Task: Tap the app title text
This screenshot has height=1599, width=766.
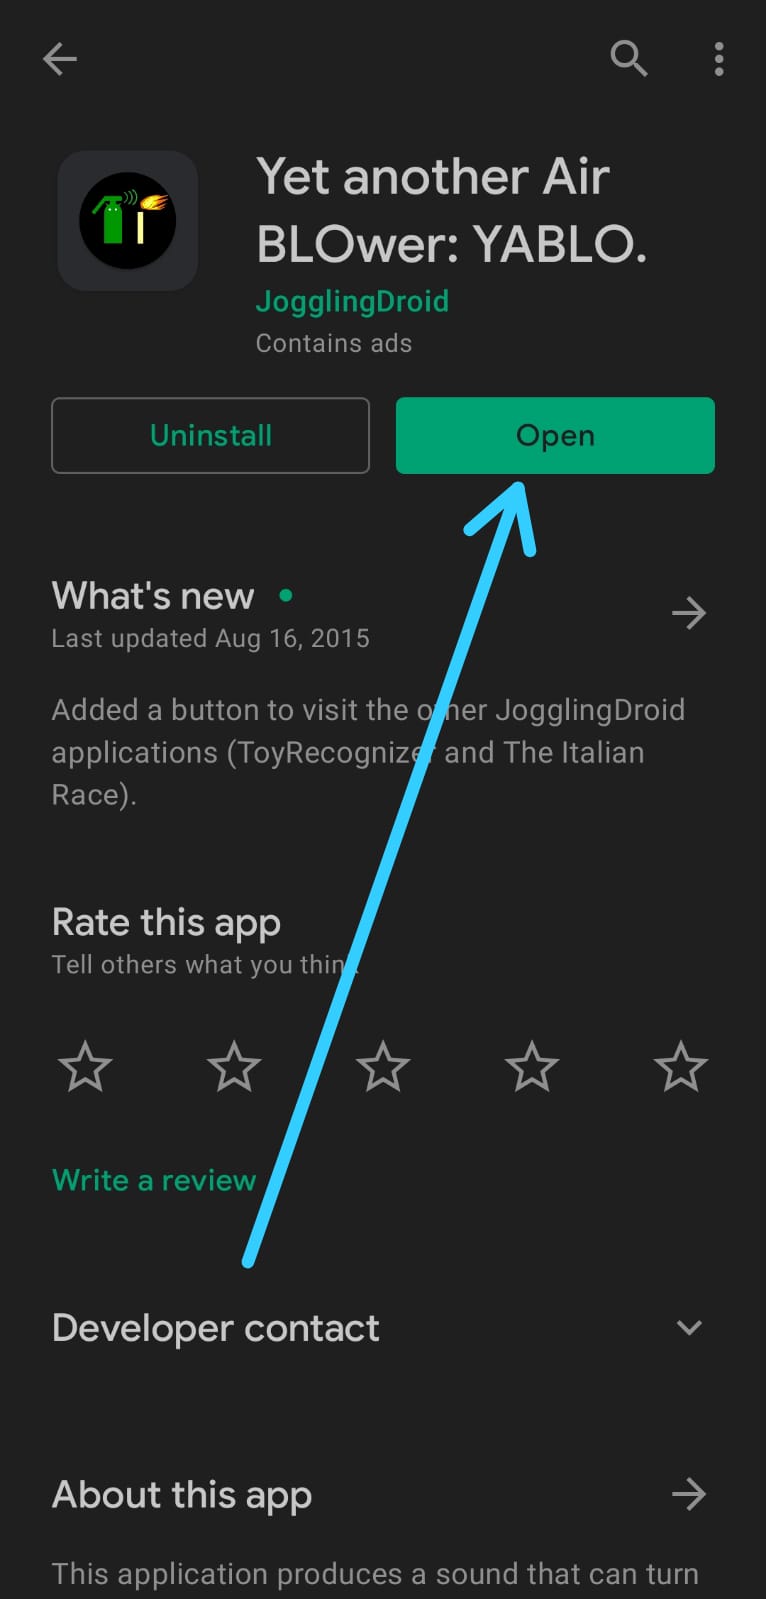Action: click(452, 209)
